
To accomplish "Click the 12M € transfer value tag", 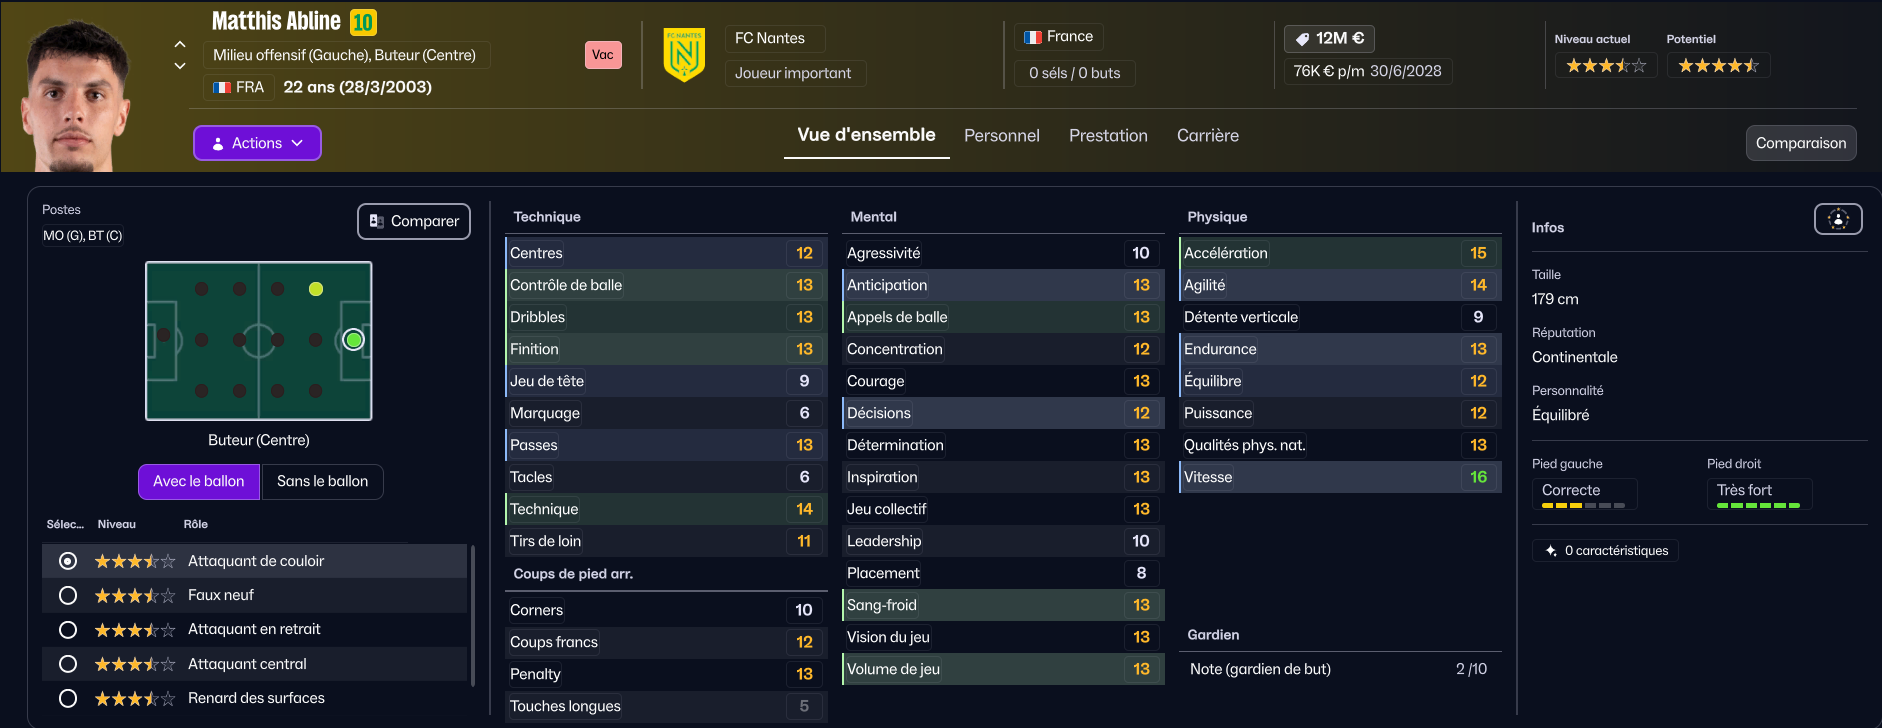I will (1329, 39).
